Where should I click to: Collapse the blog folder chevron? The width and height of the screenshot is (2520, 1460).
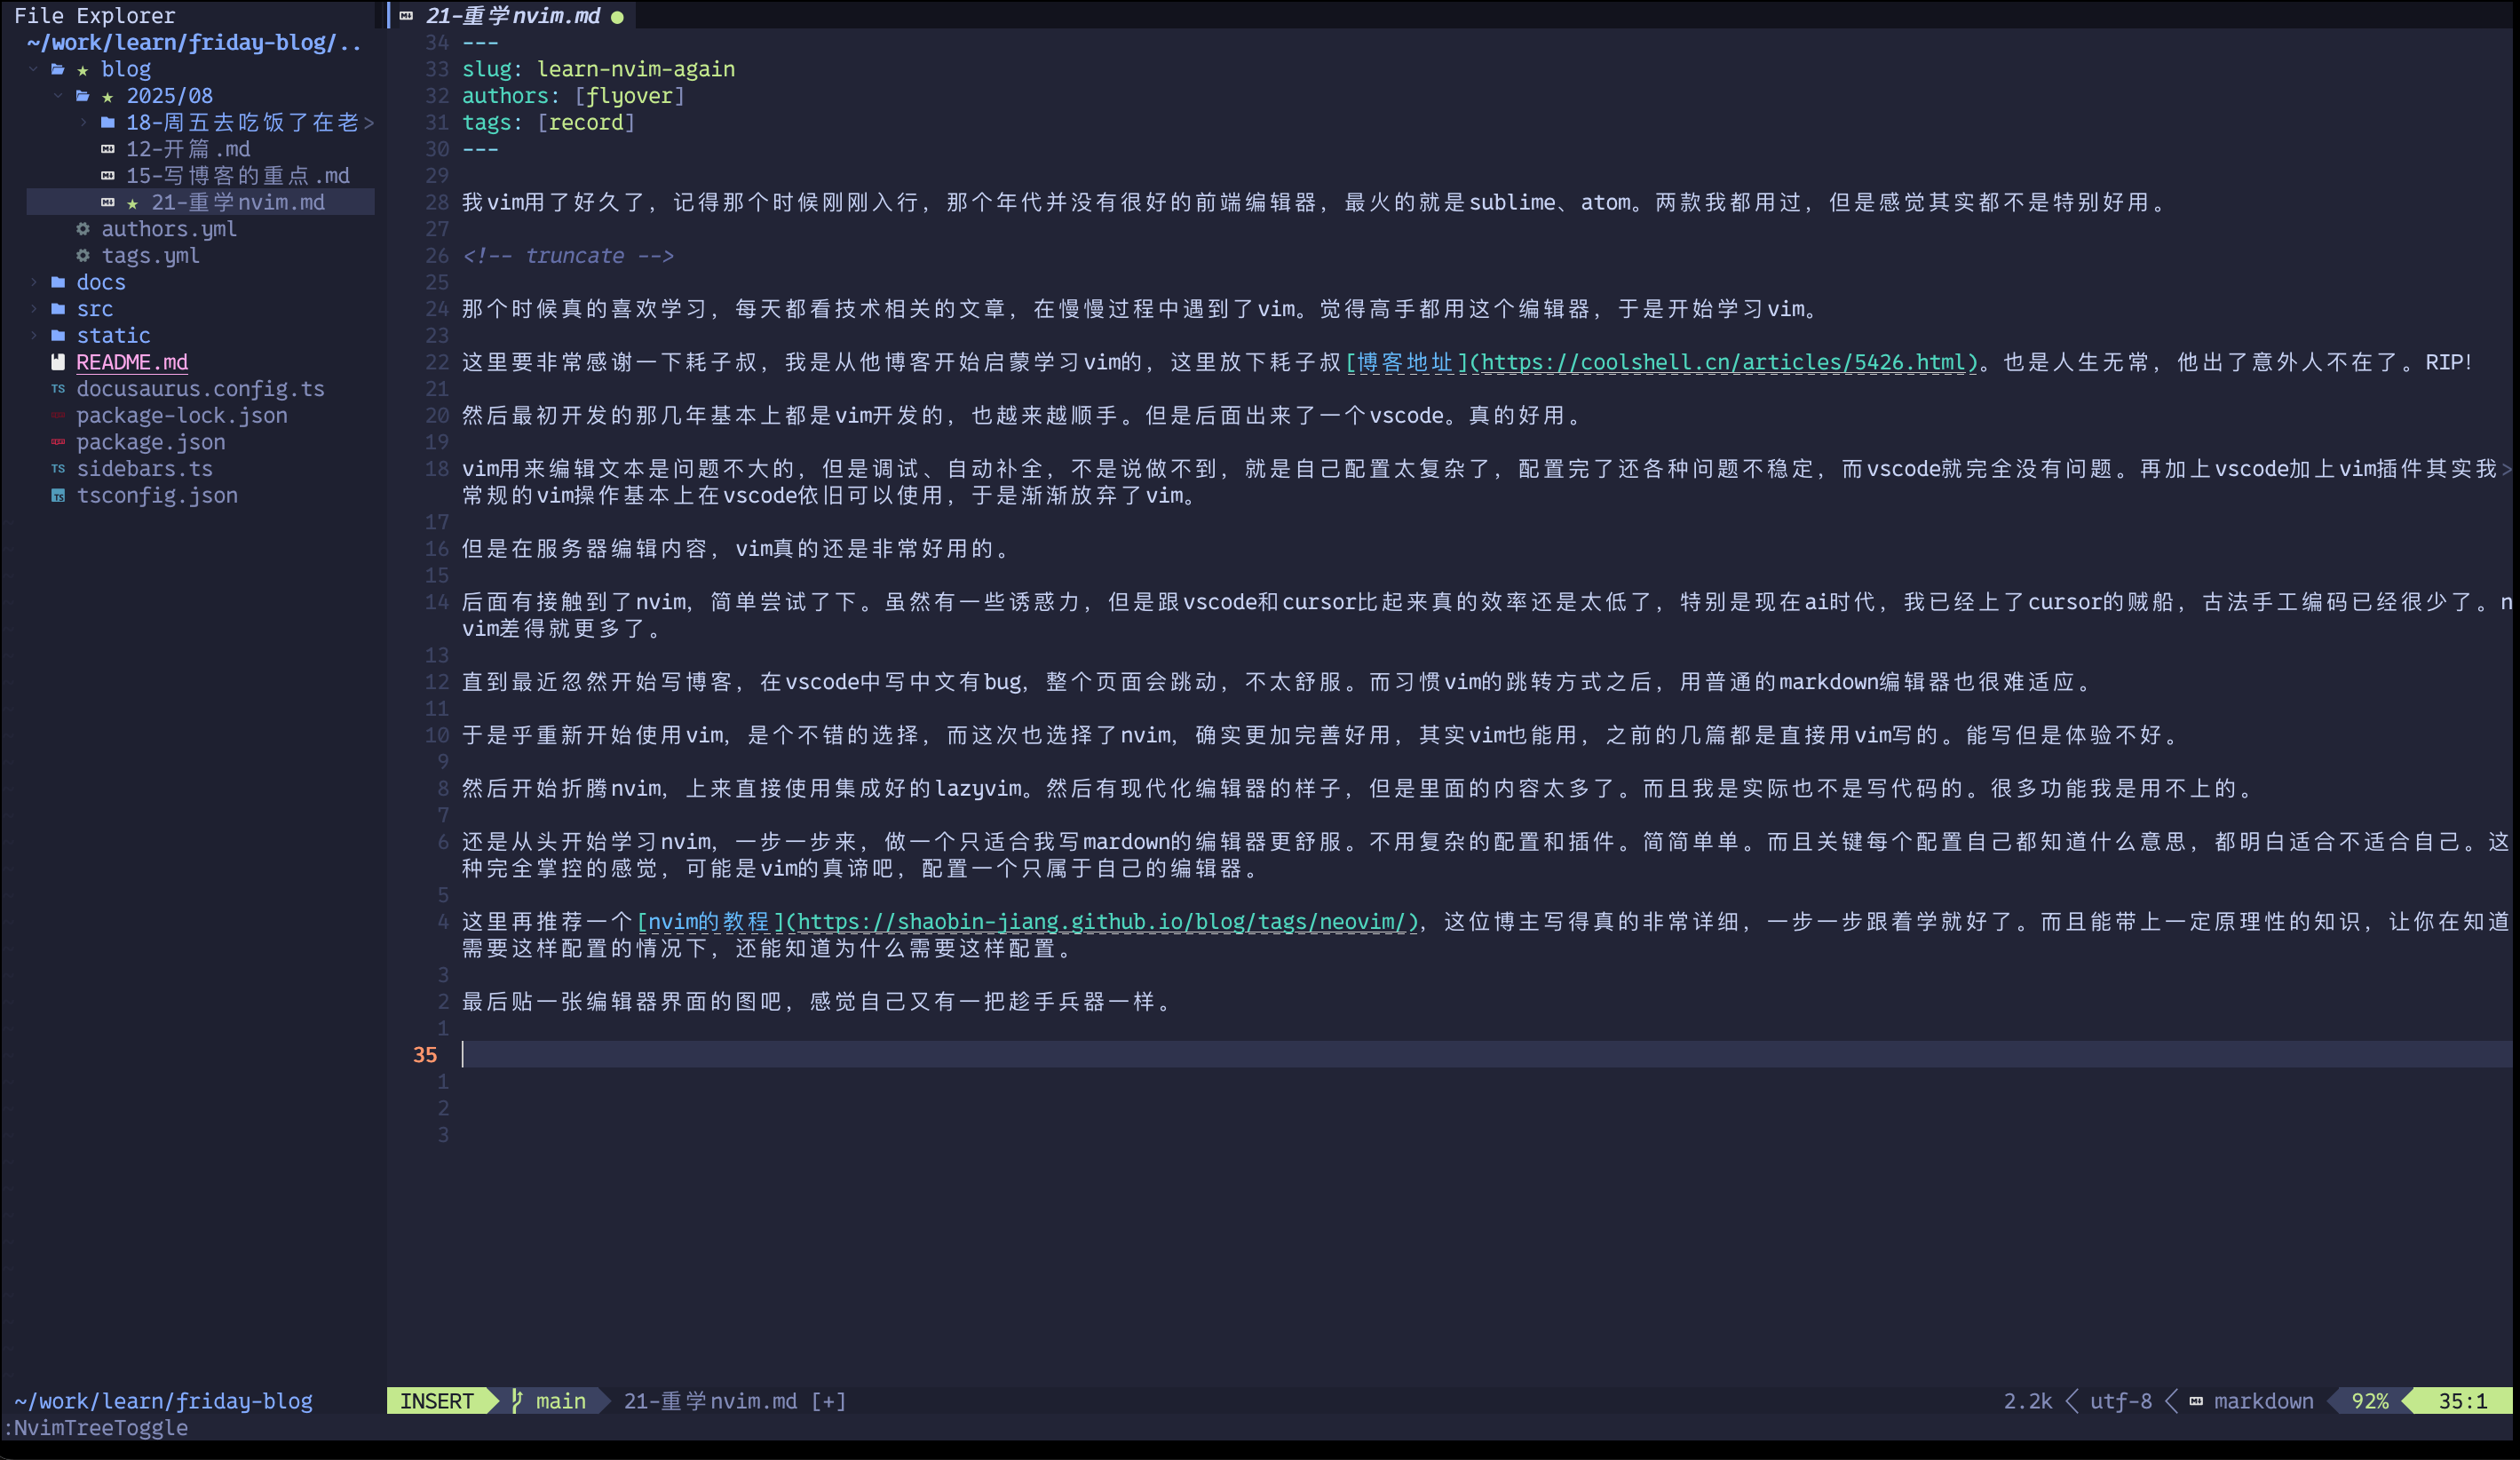pos(34,69)
